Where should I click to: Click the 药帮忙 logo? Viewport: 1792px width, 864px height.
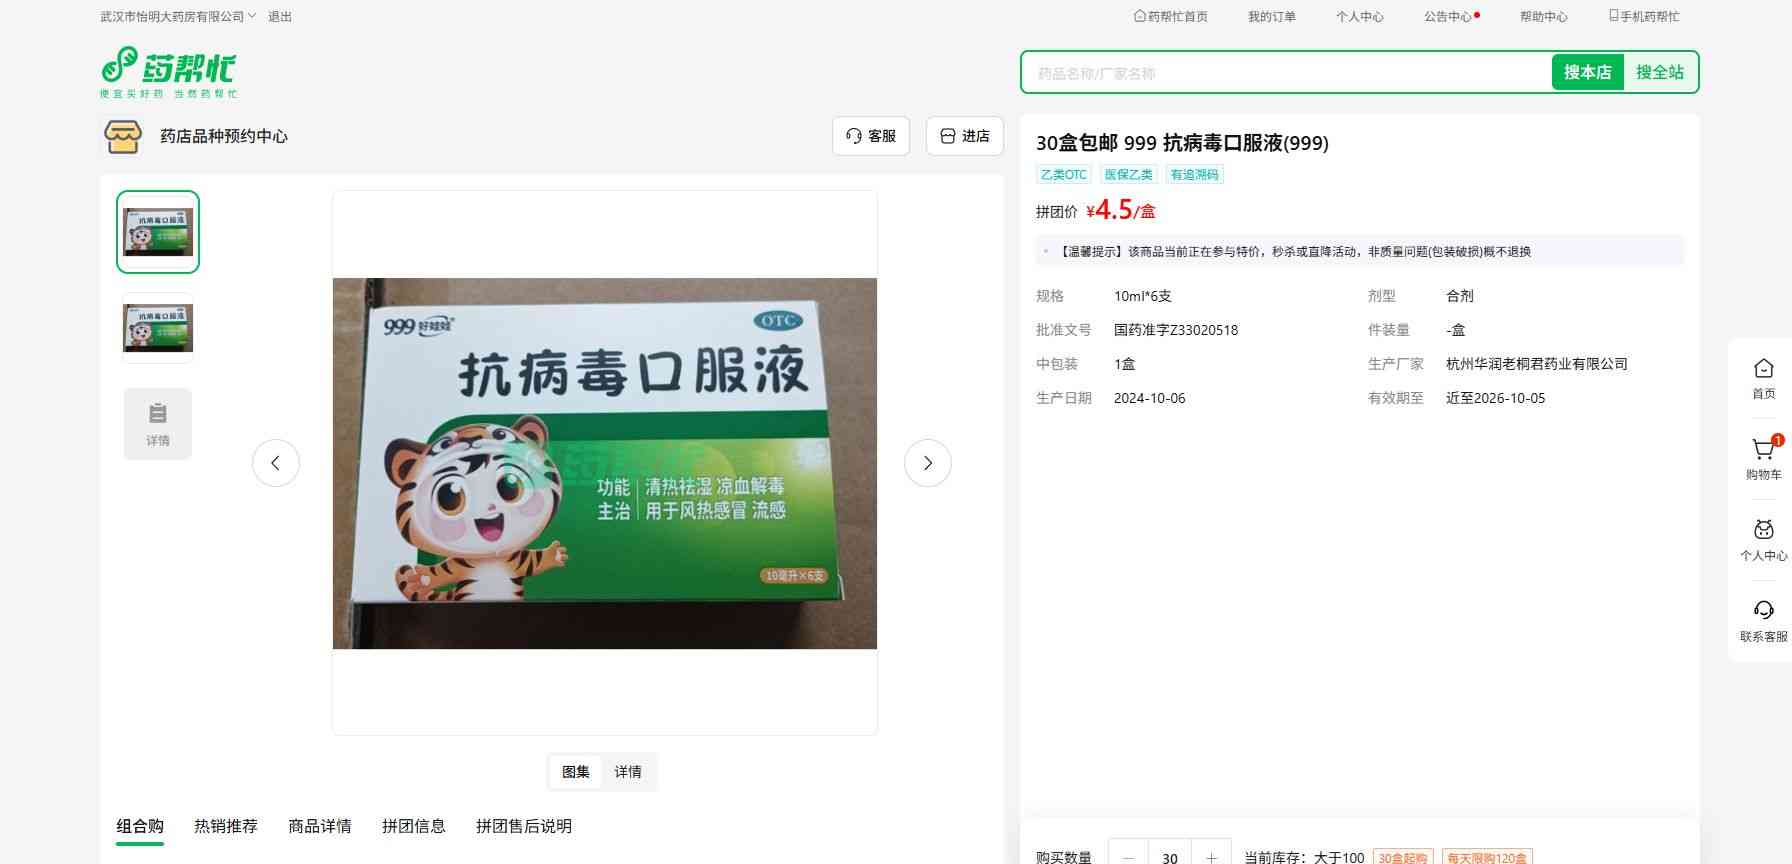[x=168, y=72]
